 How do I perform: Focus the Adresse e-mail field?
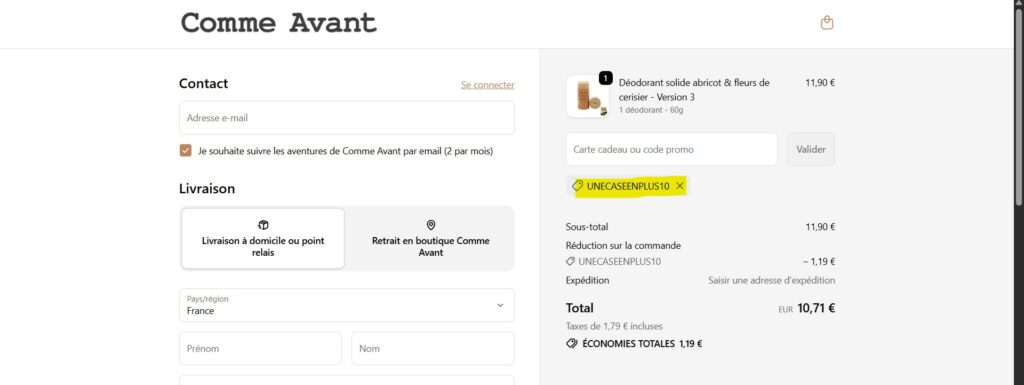click(x=347, y=118)
